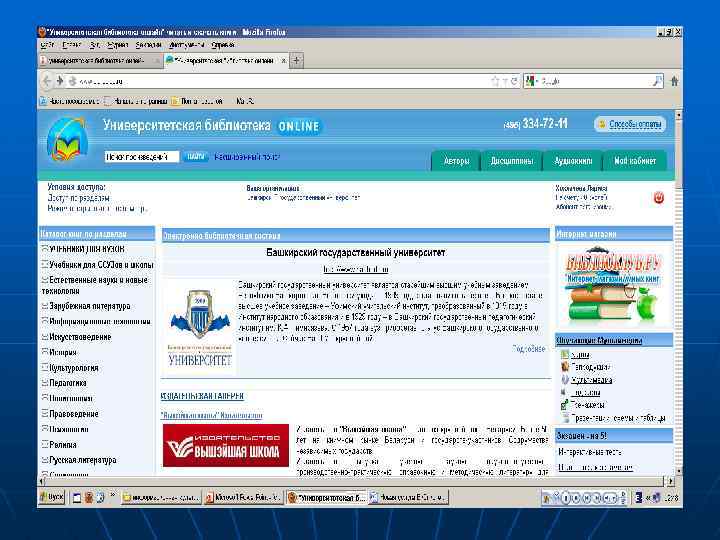This screenshot has height=540, width=720.
Task: Open the Библиоклуб online shop banner
Action: [x=613, y=286]
